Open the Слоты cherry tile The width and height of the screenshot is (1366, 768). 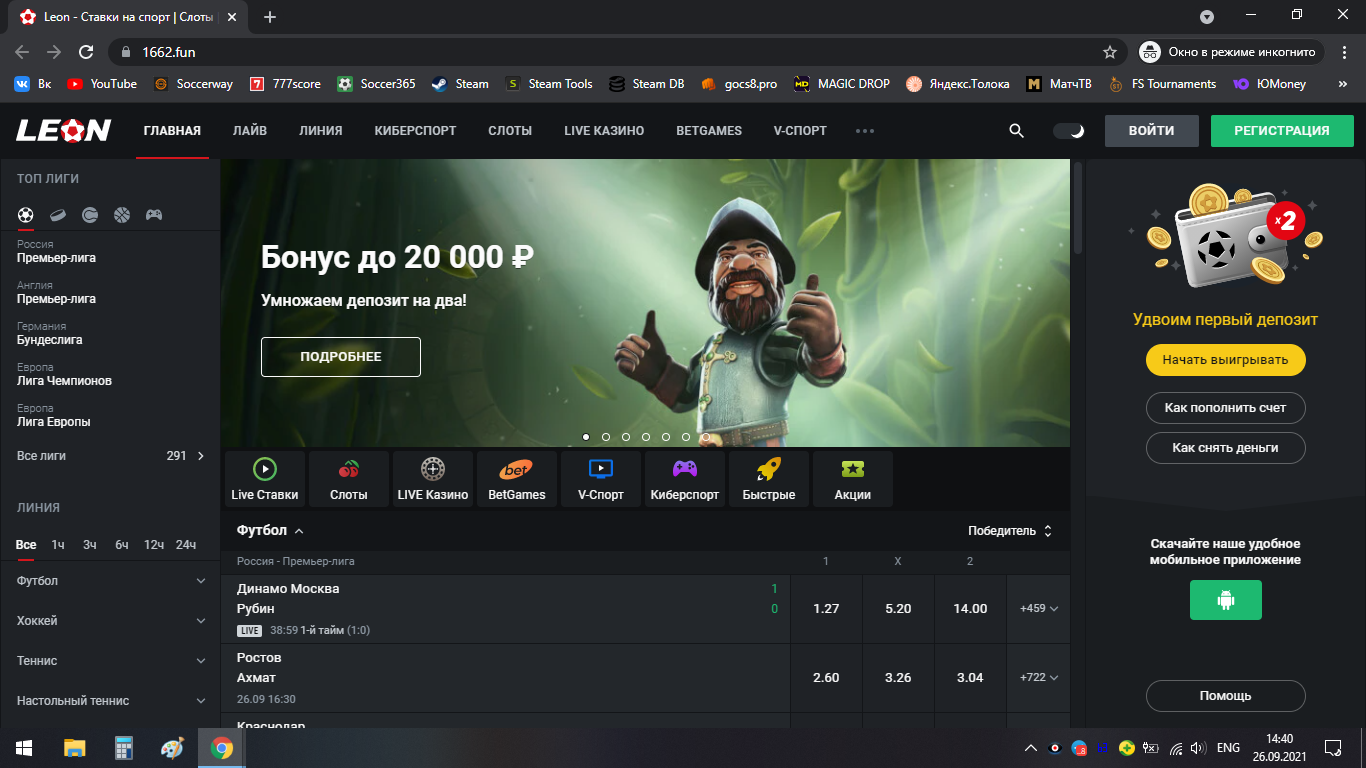click(349, 479)
